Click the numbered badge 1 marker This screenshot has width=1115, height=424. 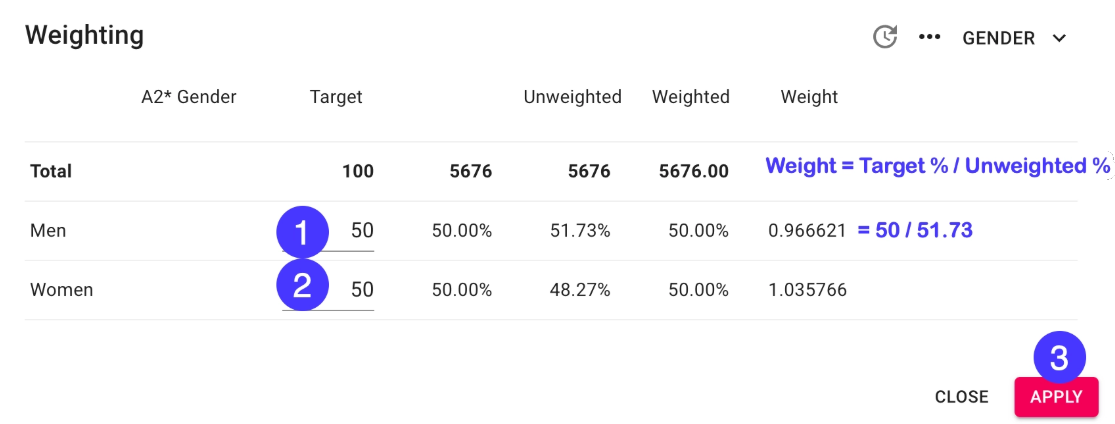point(302,230)
